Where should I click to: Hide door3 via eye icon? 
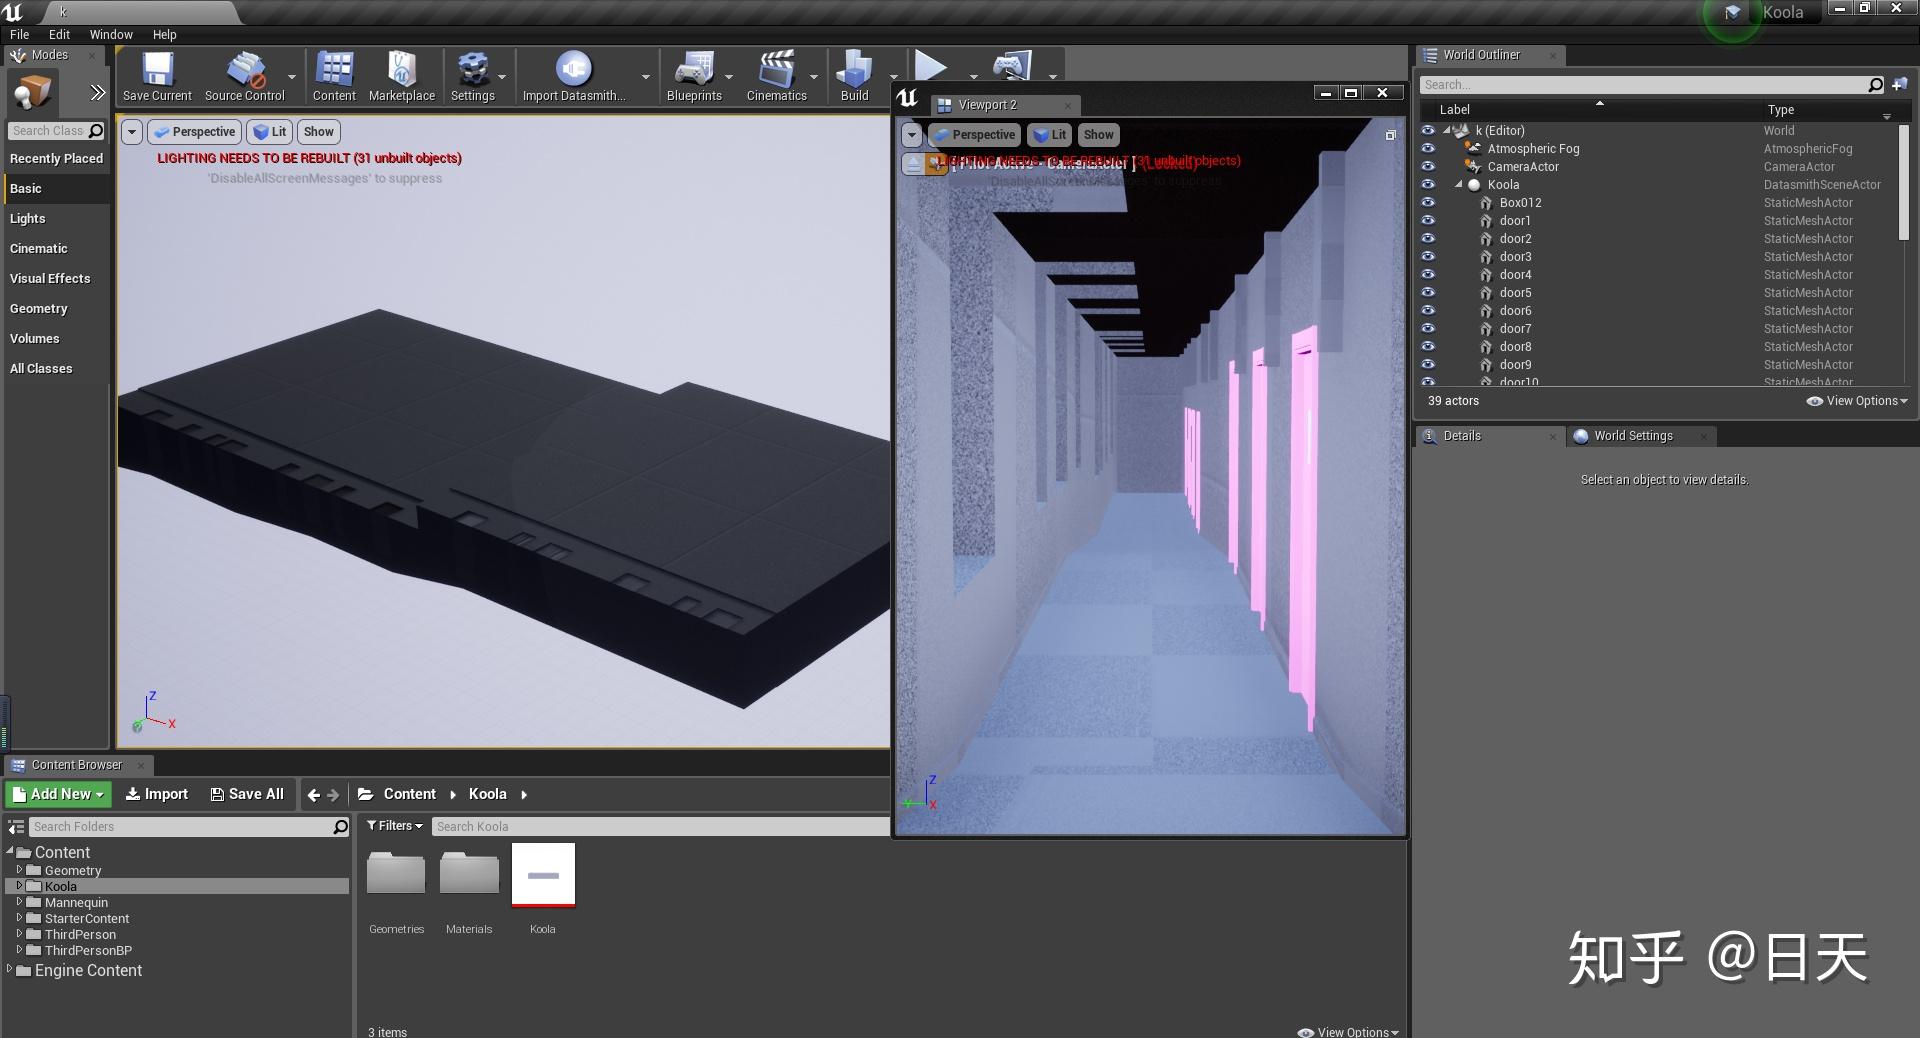click(1428, 257)
